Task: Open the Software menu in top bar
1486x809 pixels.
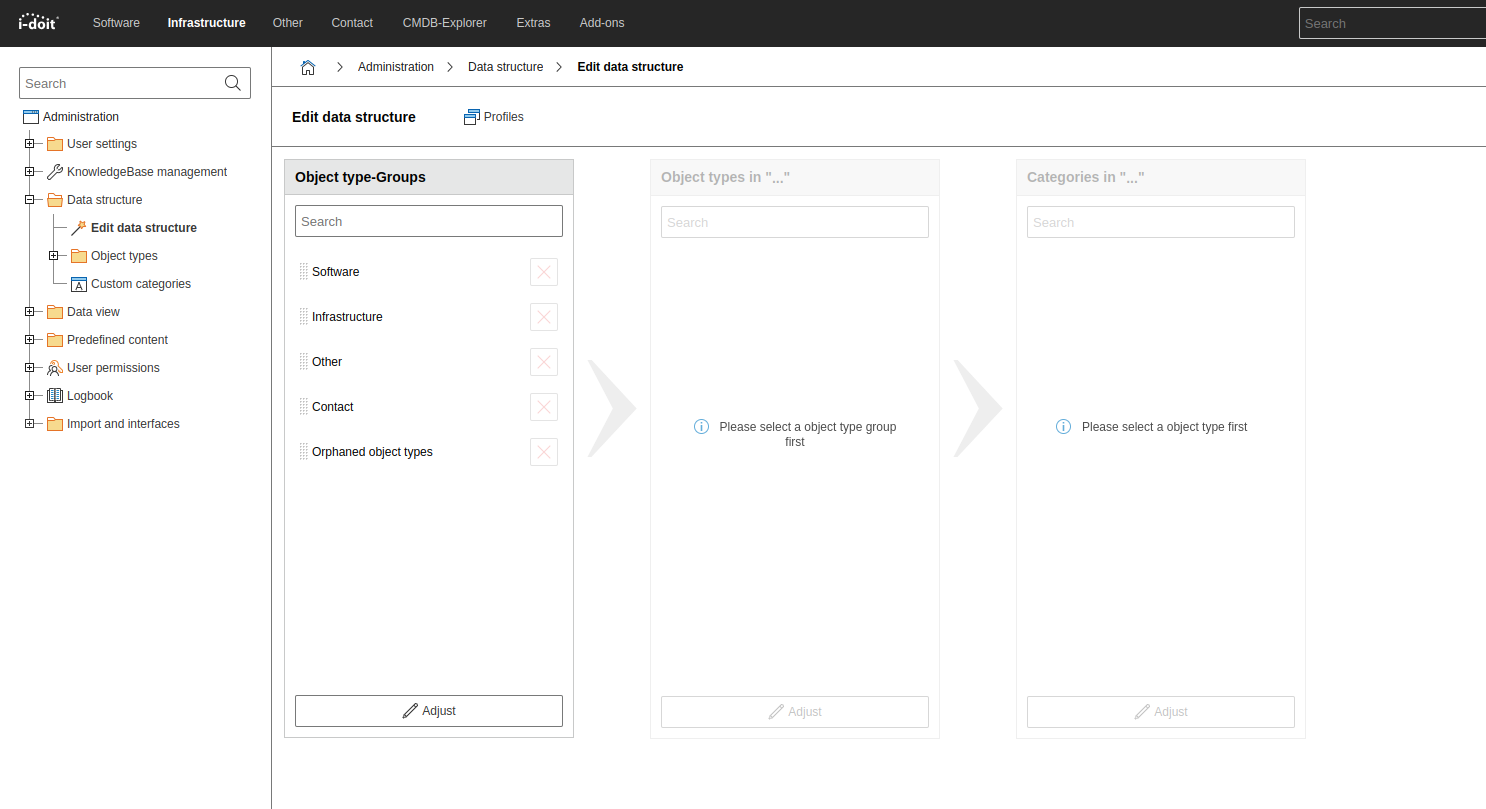Action: tap(116, 22)
